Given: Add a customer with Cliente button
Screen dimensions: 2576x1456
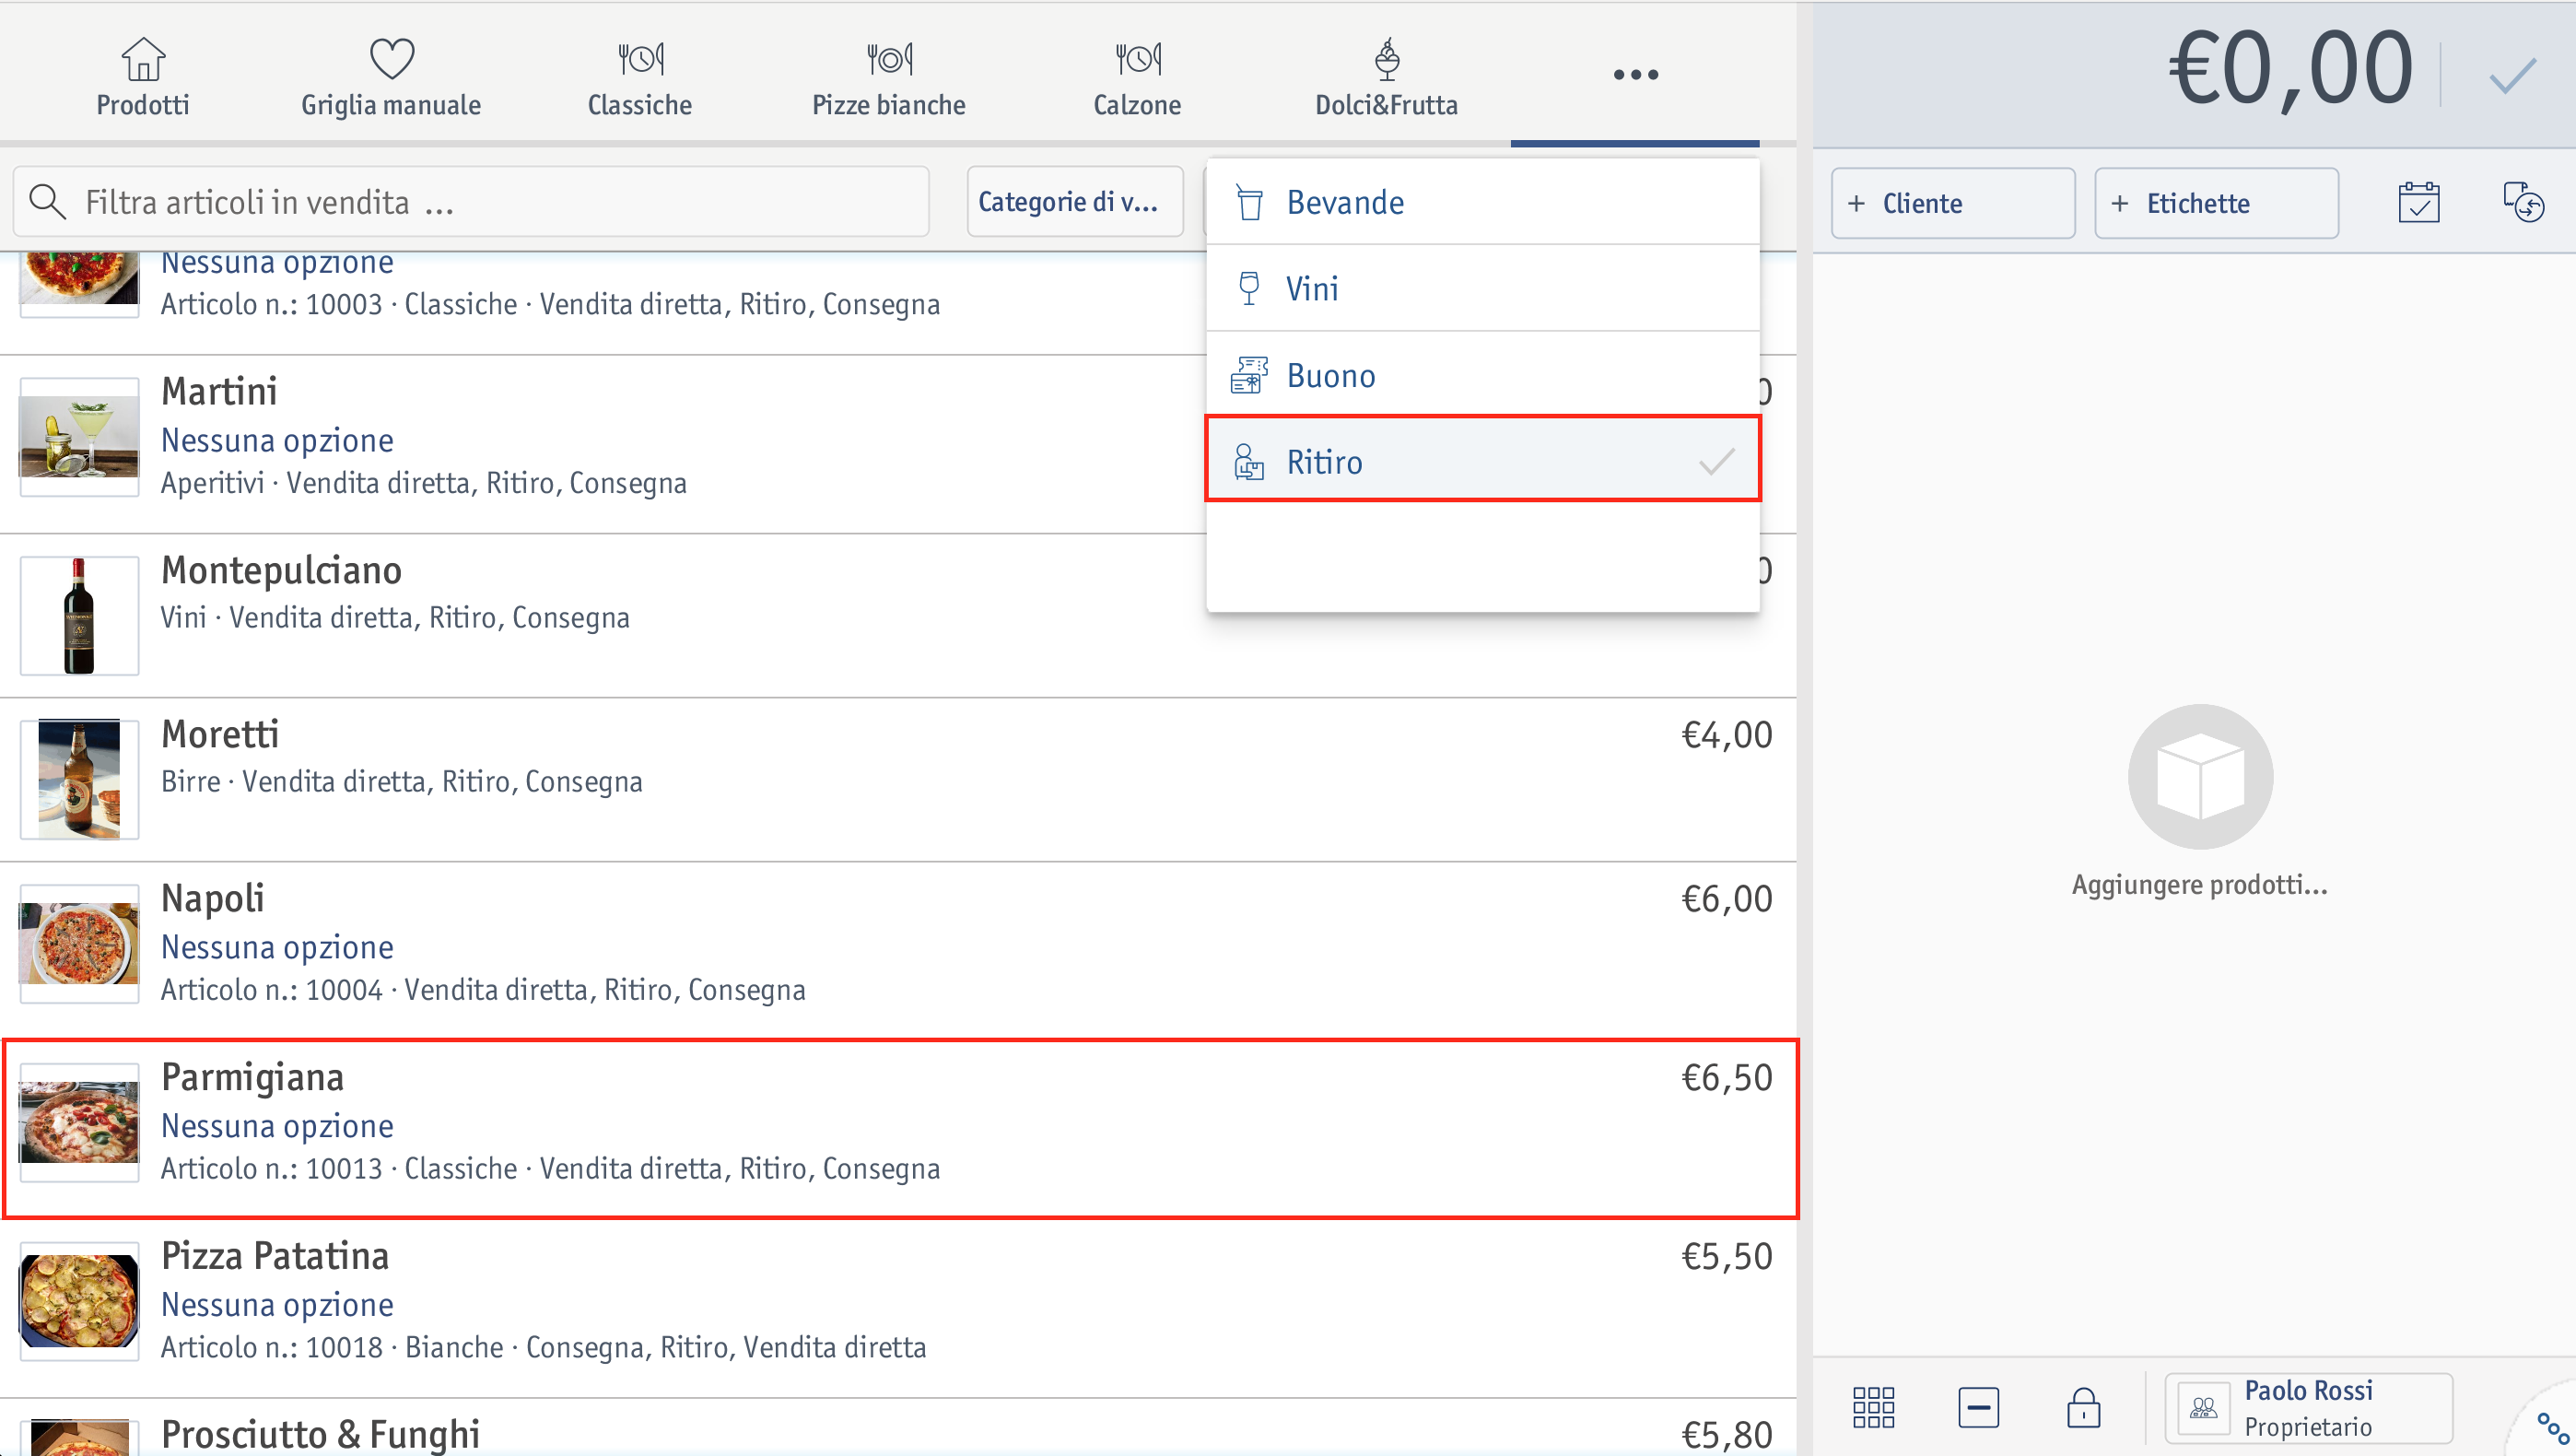Looking at the screenshot, I should (x=1953, y=203).
